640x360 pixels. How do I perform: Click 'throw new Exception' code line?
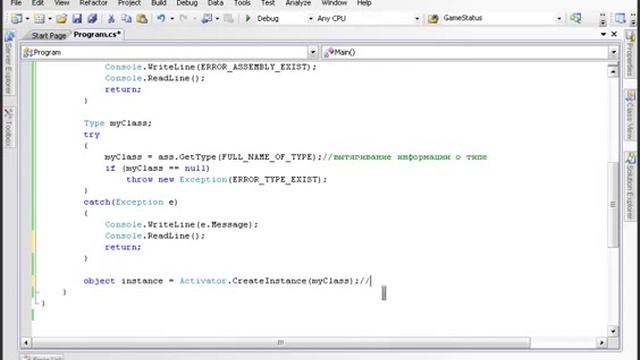point(227,180)
